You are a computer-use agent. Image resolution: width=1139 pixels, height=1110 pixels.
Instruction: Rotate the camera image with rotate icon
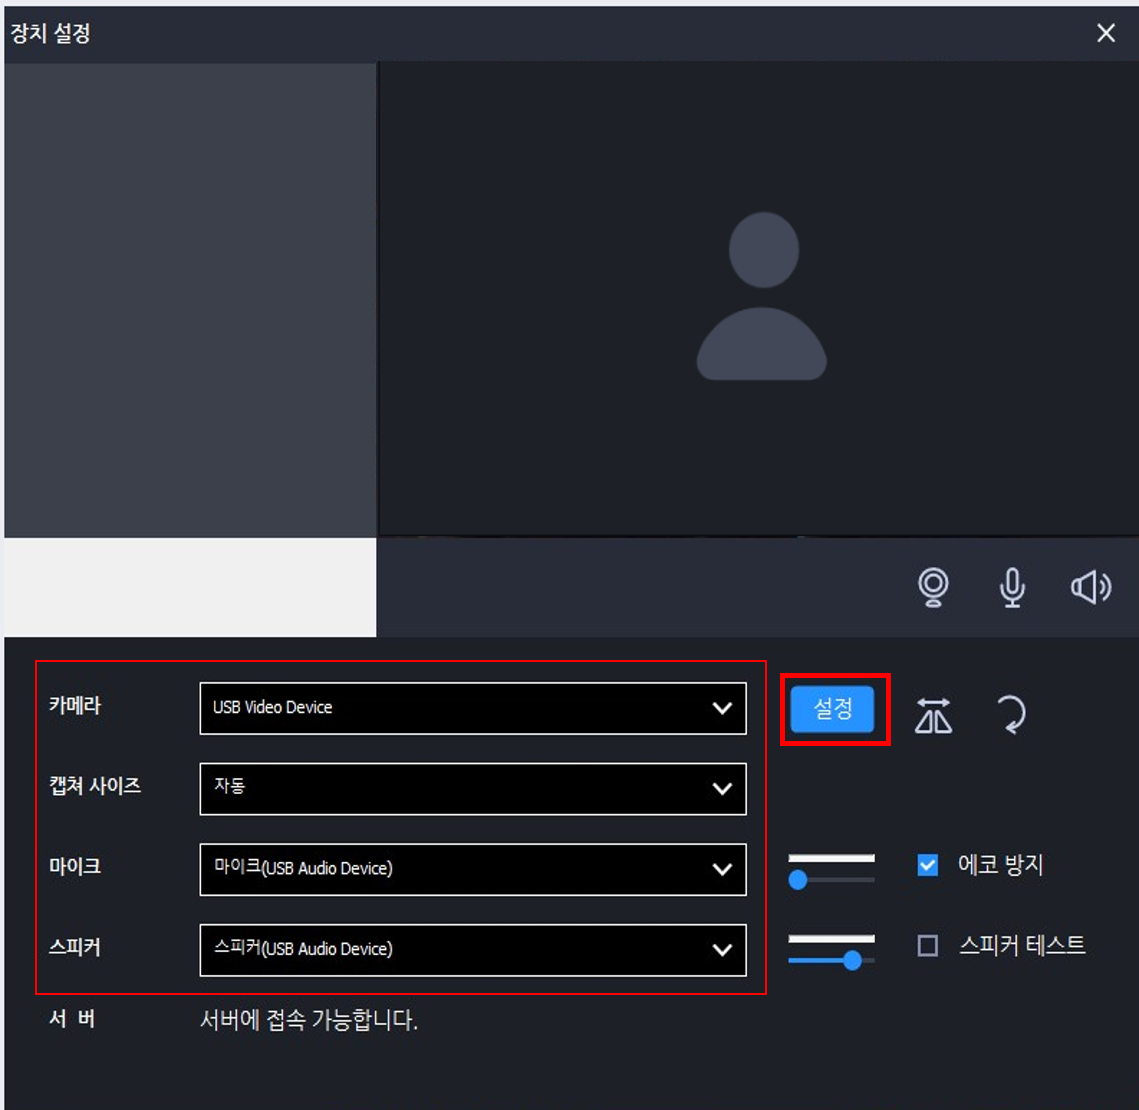coord(1011,715)
